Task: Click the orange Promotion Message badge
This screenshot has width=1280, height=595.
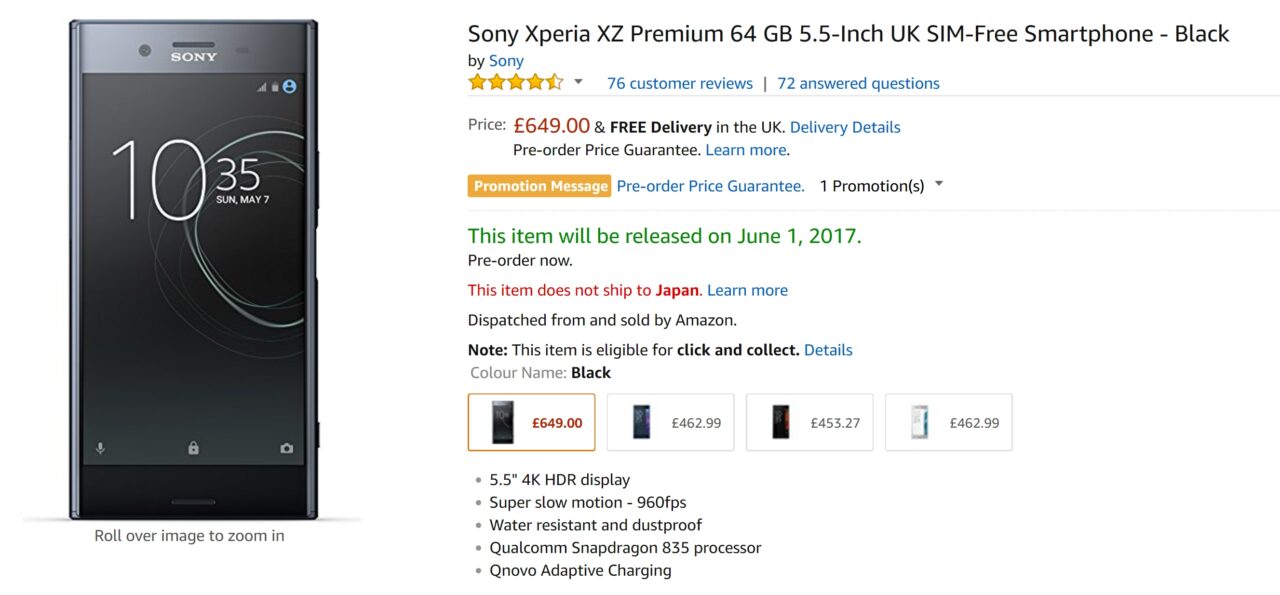Action: pyautogui.click(x=539, y=186)
